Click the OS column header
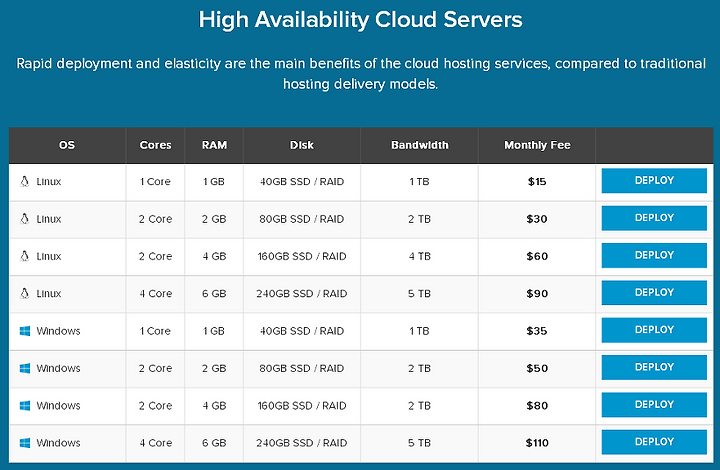Image resolution: width=720 pixels, height=470 pixels. pyautogui.click(x=67, y=145)
